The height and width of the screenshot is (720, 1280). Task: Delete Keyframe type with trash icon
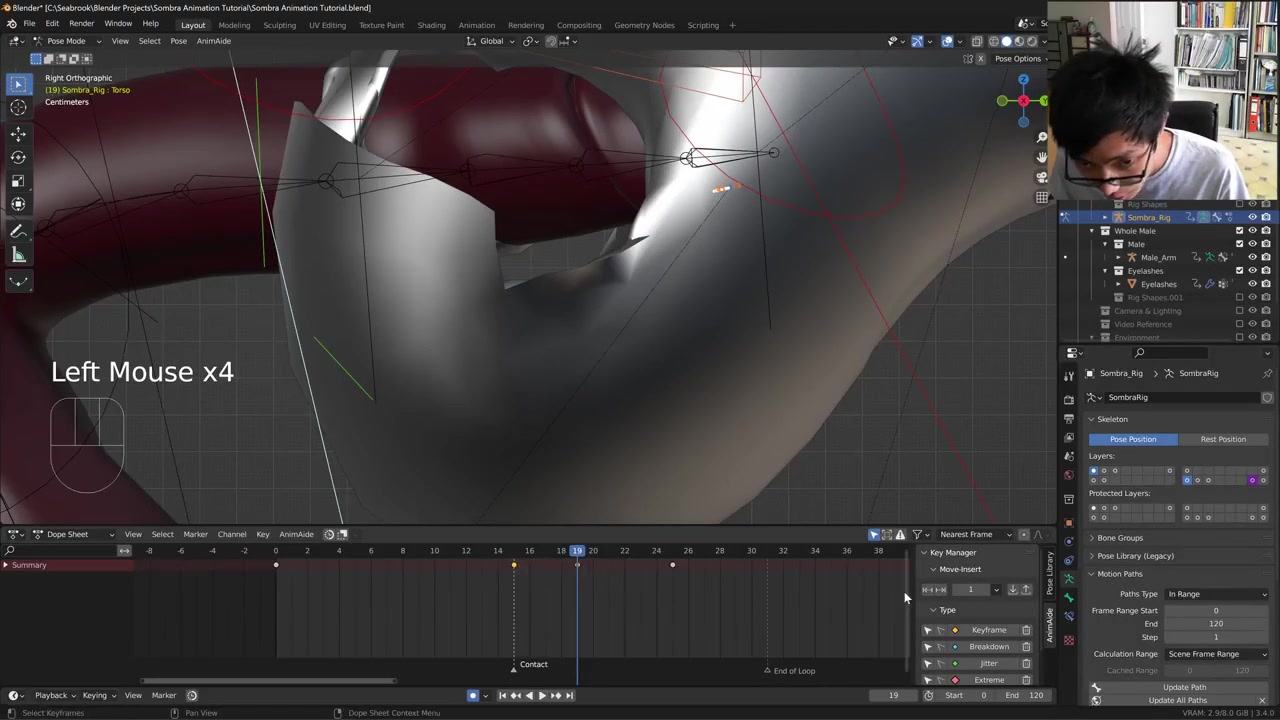(x=1026, y=630)
